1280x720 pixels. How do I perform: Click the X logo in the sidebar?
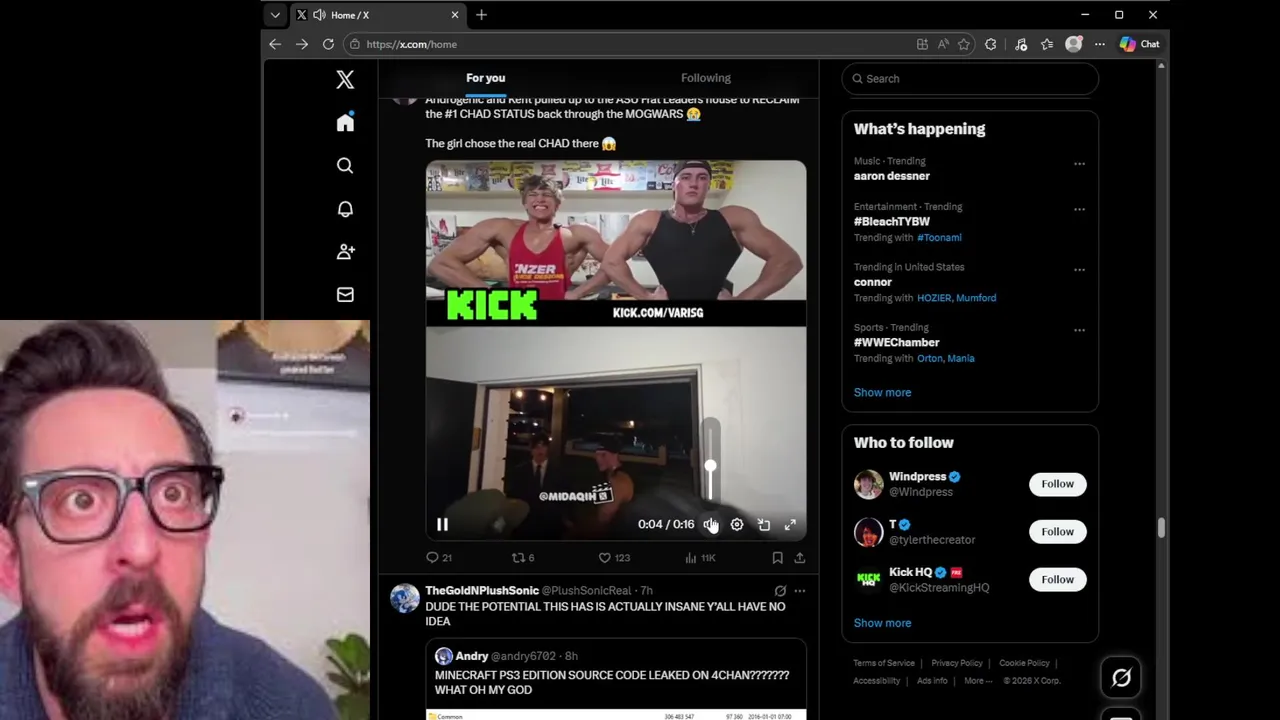pos(345,79)
